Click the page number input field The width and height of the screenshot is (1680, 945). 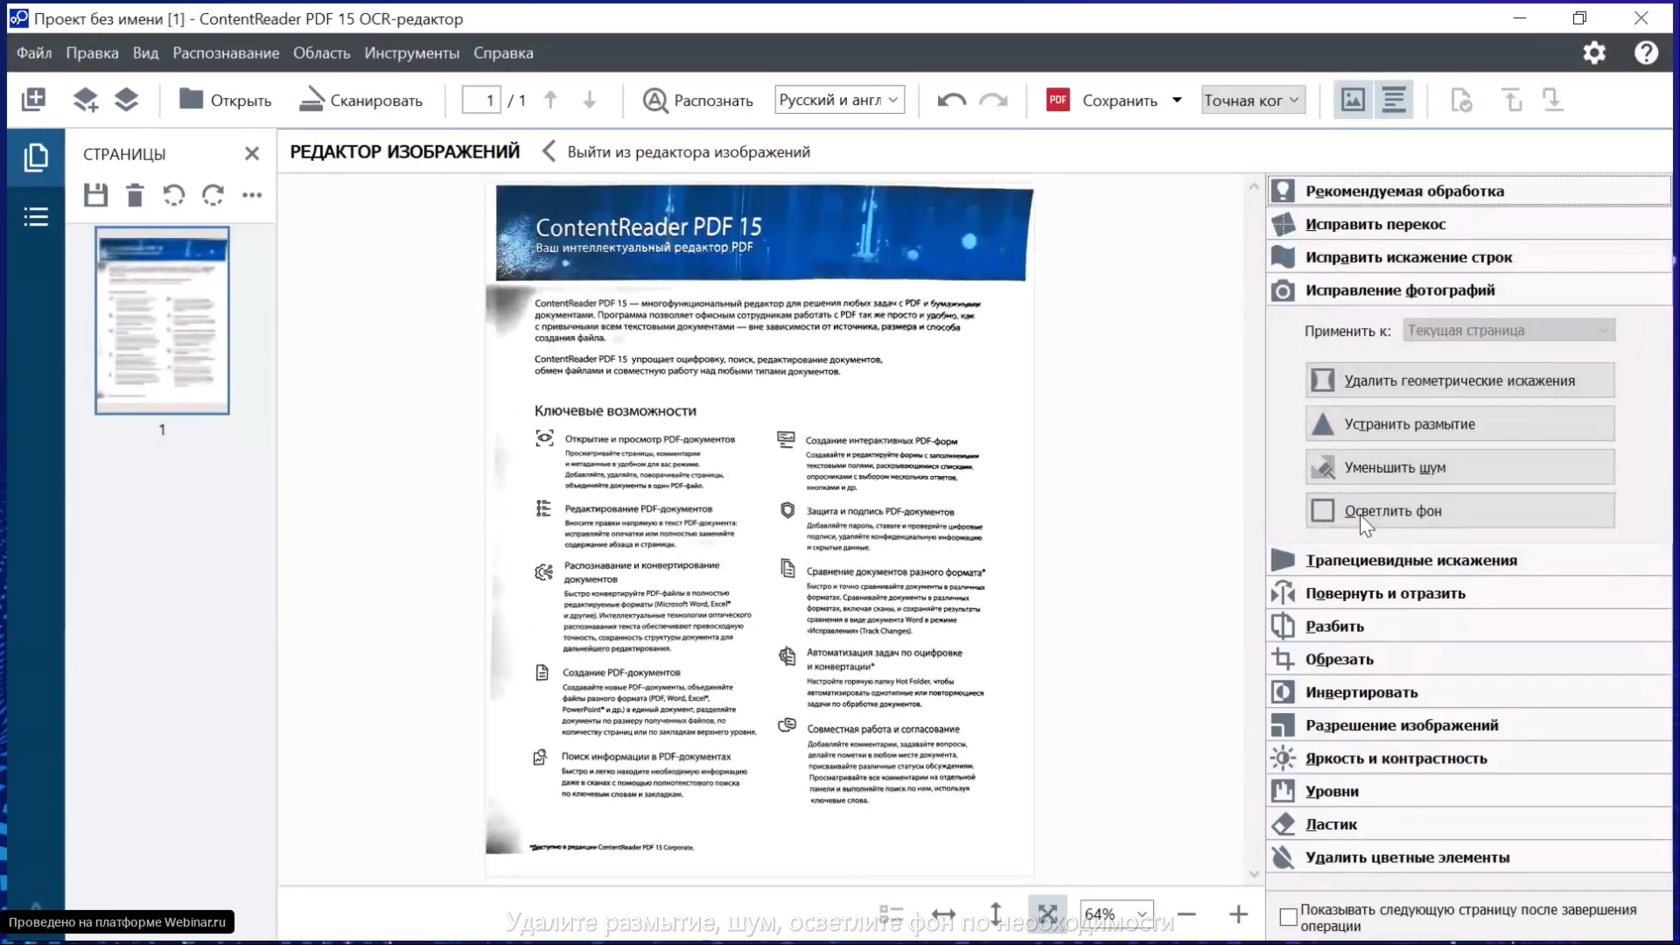[481, 100]
